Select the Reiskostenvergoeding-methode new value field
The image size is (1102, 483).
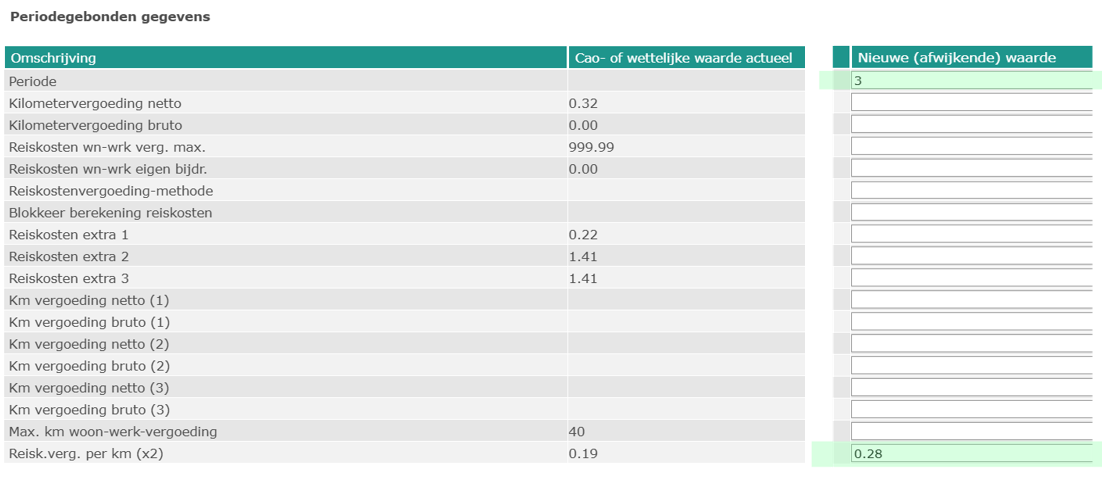[970, 191]
